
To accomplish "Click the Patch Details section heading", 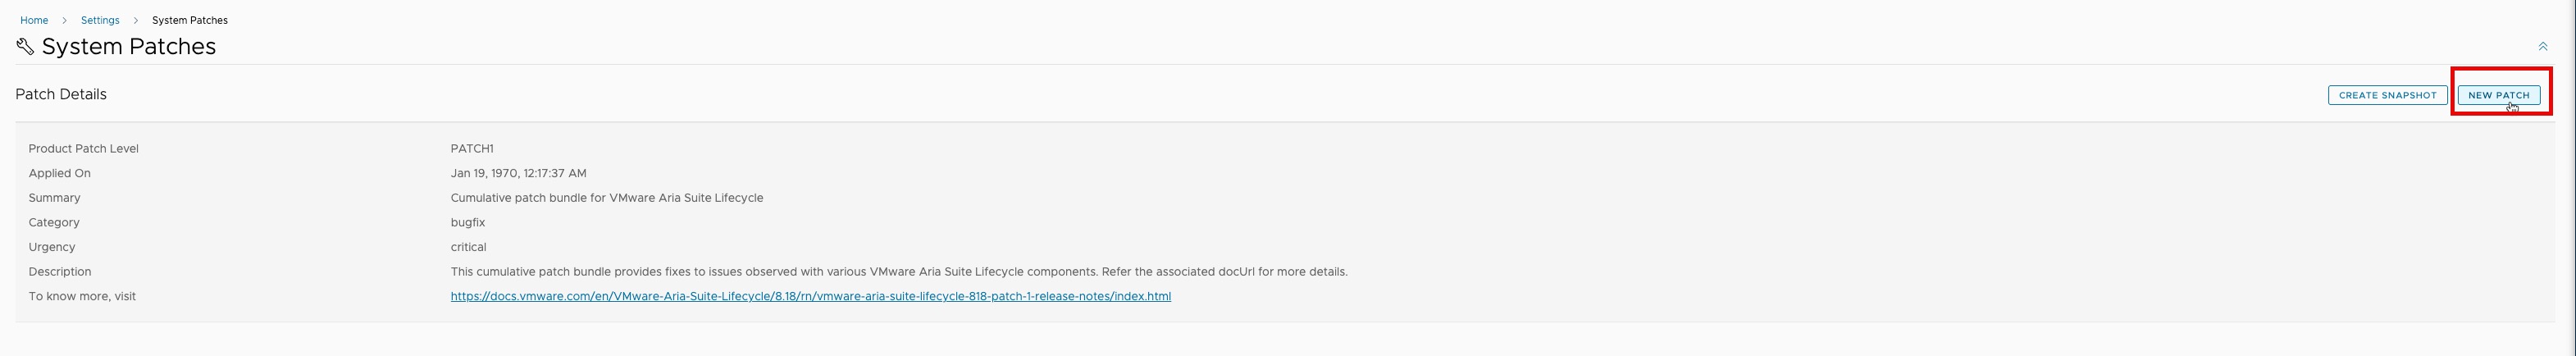I will click(x=61, y=94).
